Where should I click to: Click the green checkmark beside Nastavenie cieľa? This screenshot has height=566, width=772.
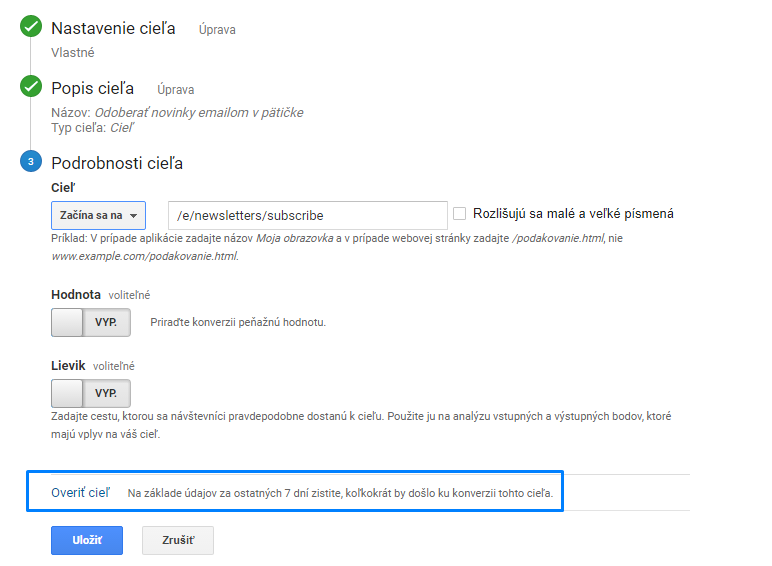(31, 26)
